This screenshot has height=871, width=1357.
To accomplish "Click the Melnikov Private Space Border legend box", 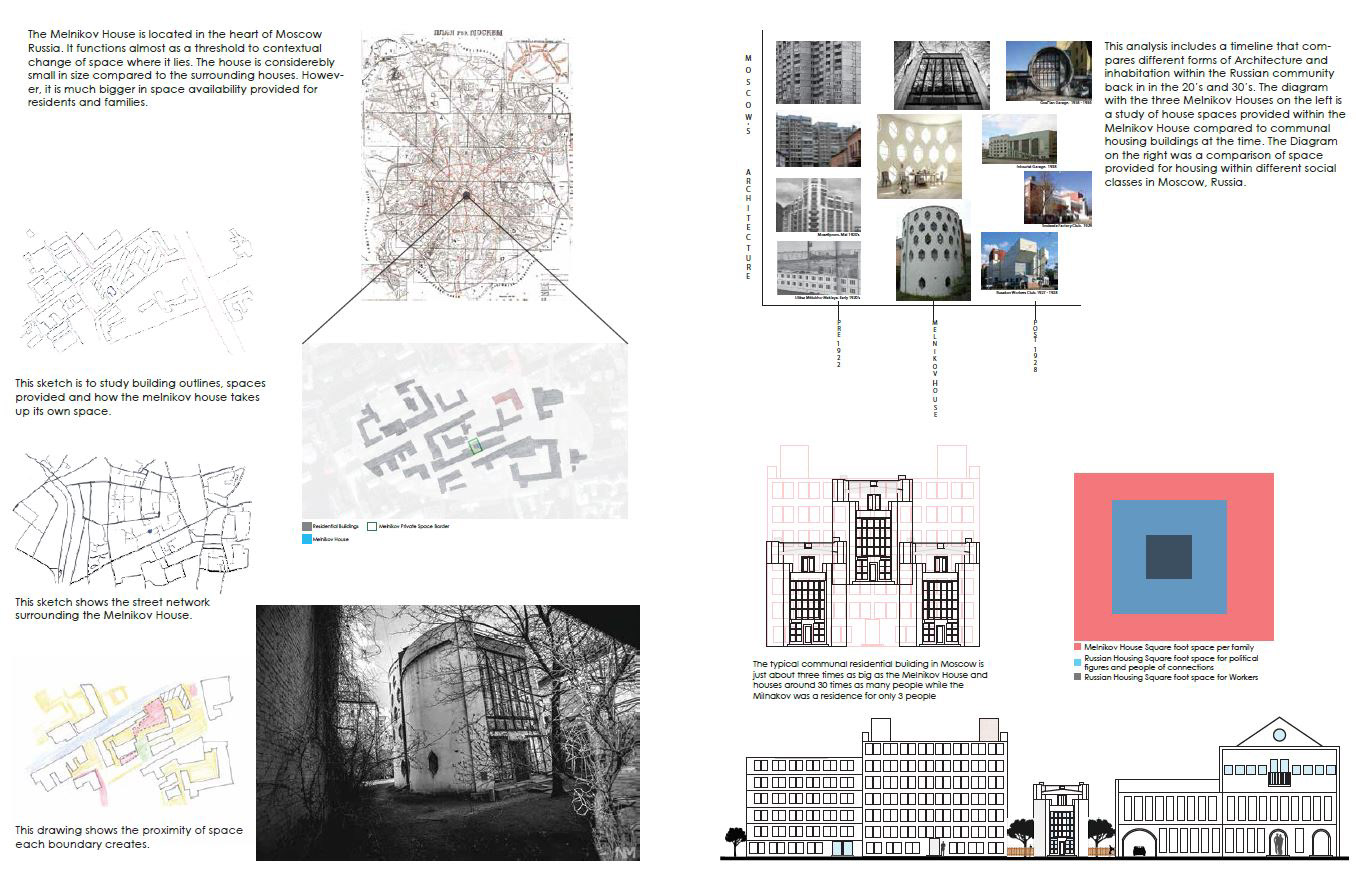I will click(x=372, y=525).
